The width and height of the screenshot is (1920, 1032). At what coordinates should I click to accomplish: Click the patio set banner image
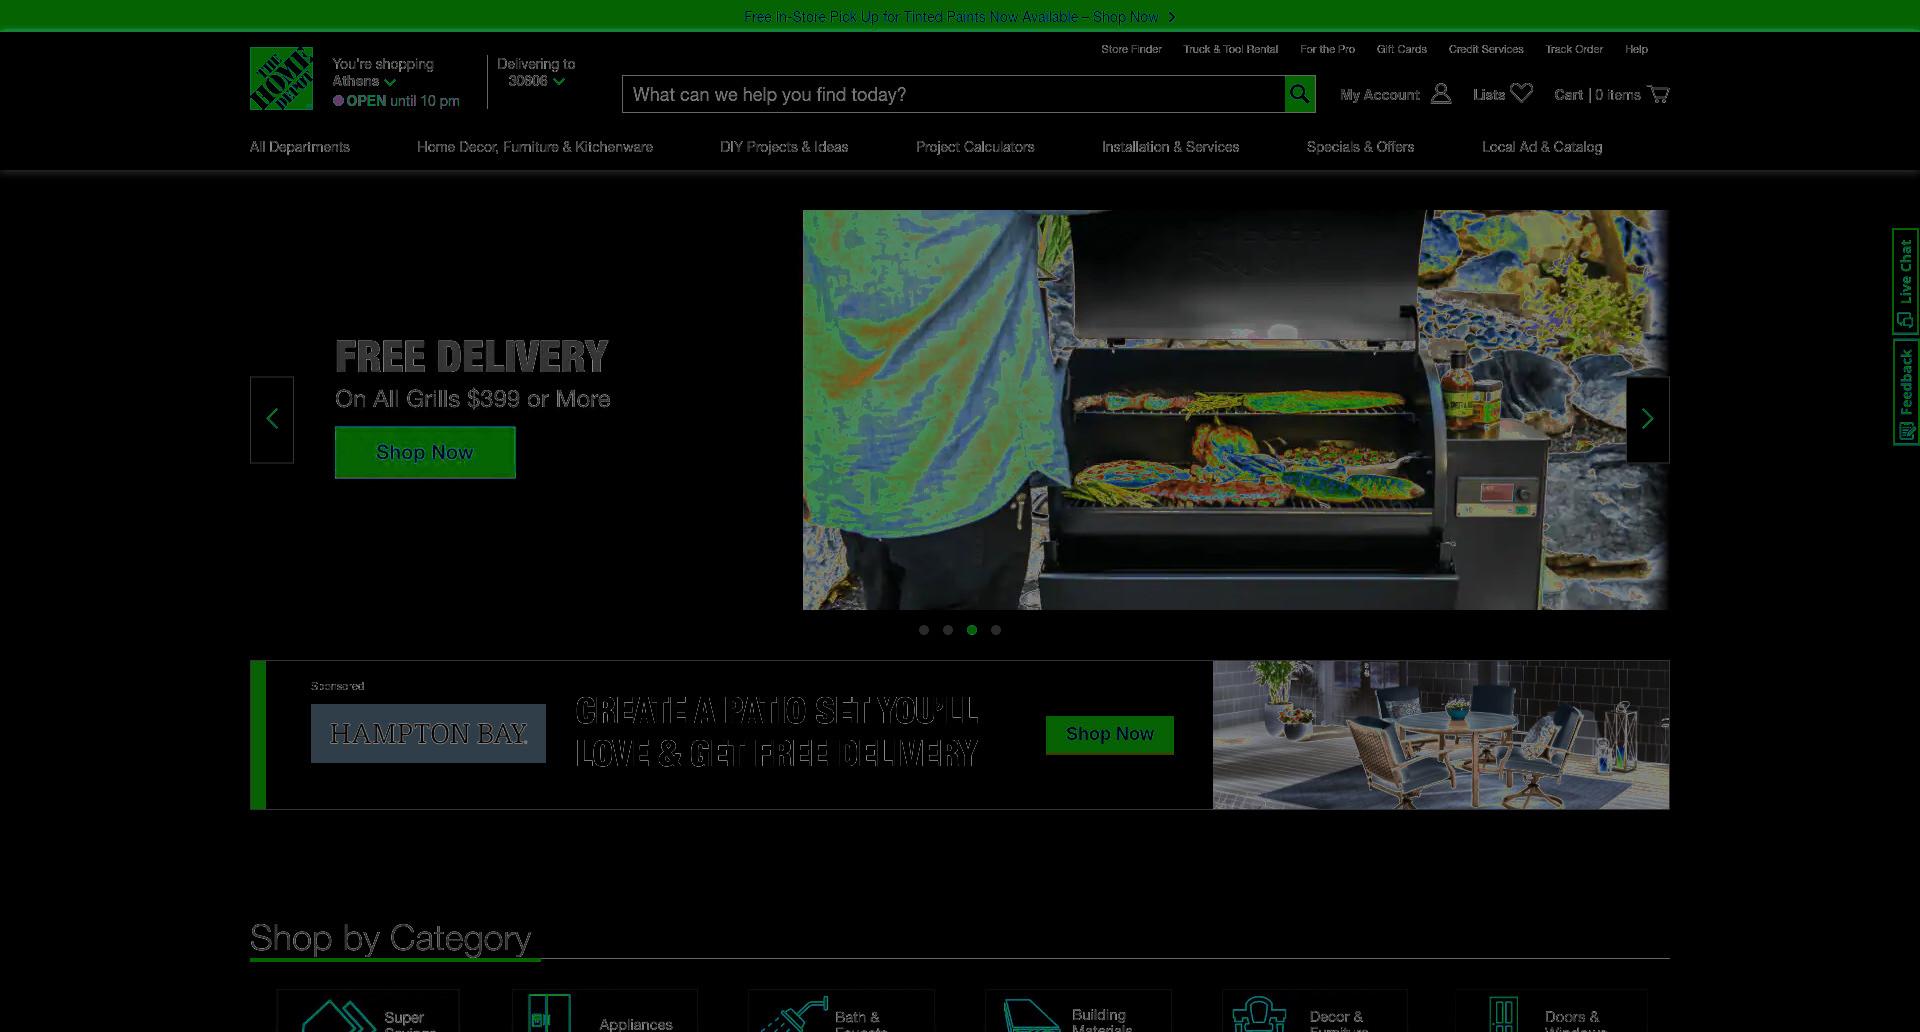pyautogui.click(x=1441, y=735)
